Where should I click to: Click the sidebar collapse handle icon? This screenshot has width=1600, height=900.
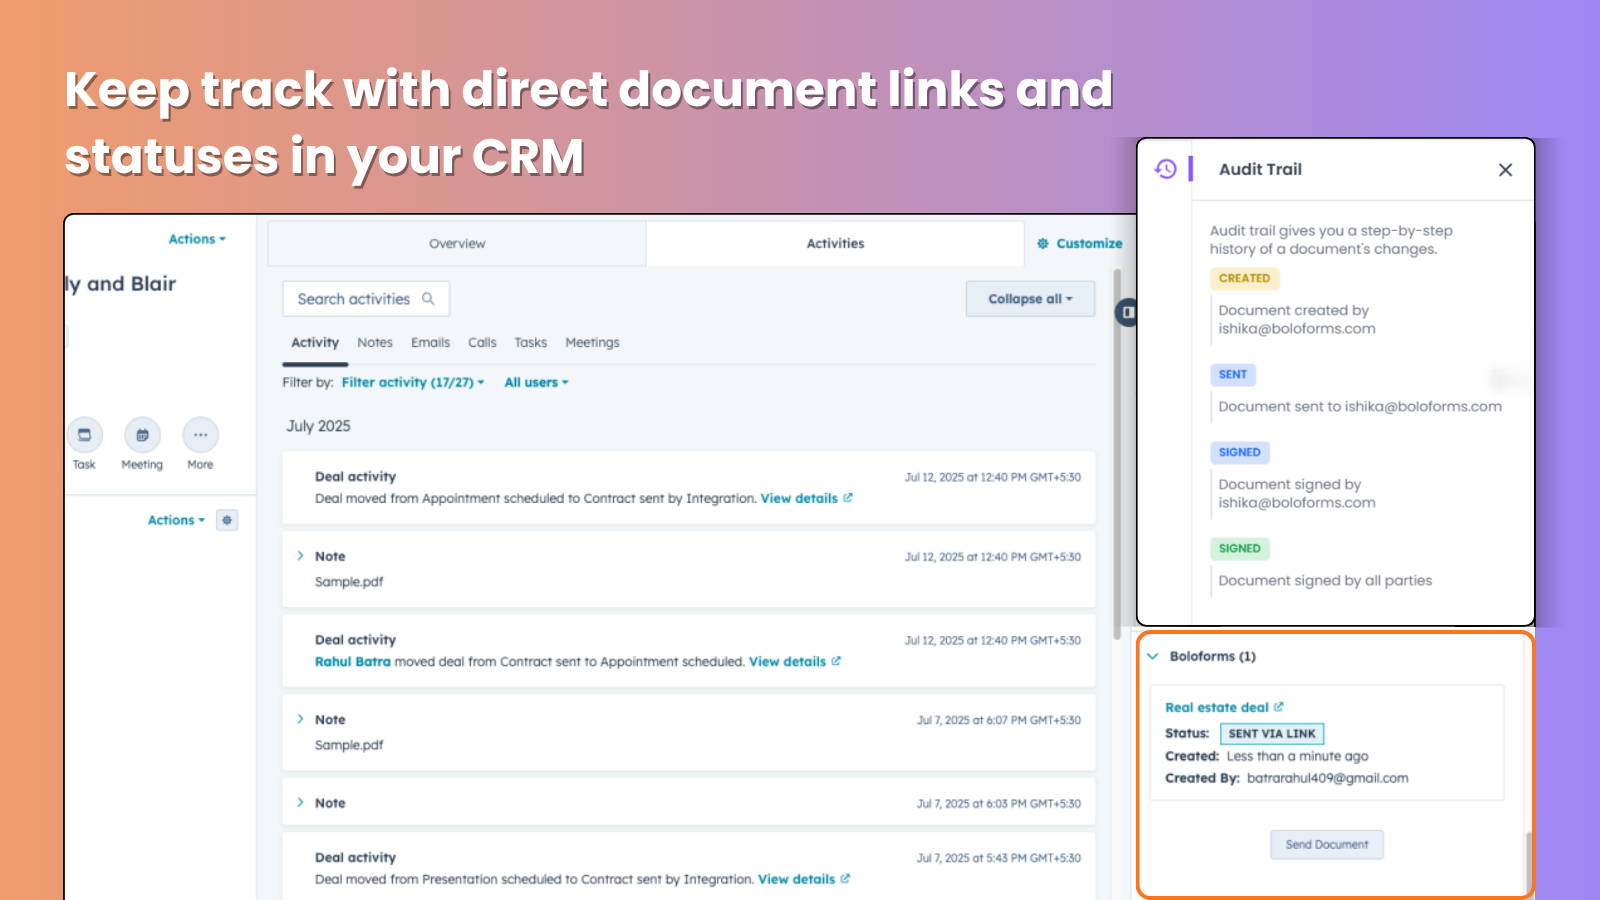click(x=1127, y=312)
